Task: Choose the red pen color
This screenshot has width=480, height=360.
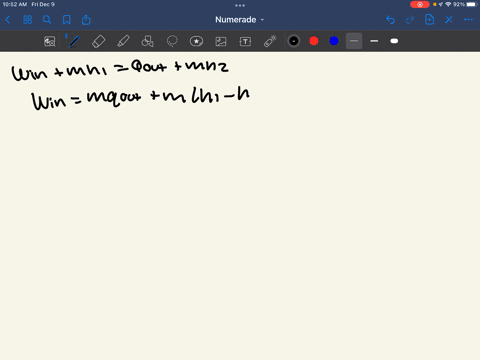Action: point(314,41)
